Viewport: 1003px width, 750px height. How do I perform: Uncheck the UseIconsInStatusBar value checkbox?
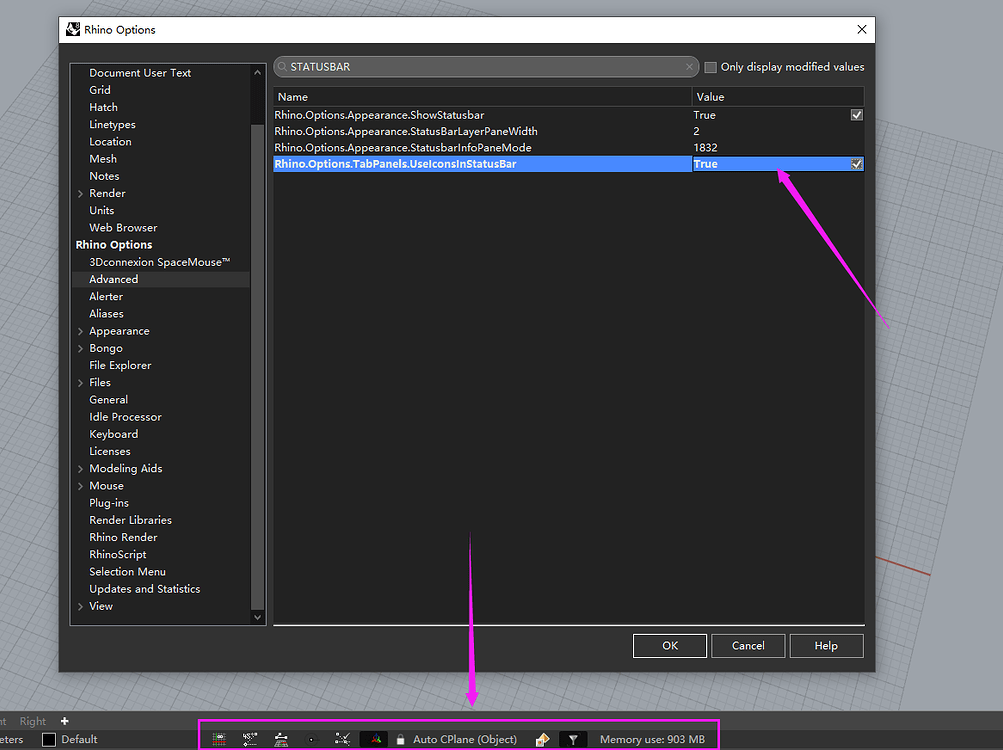point(856,164)
